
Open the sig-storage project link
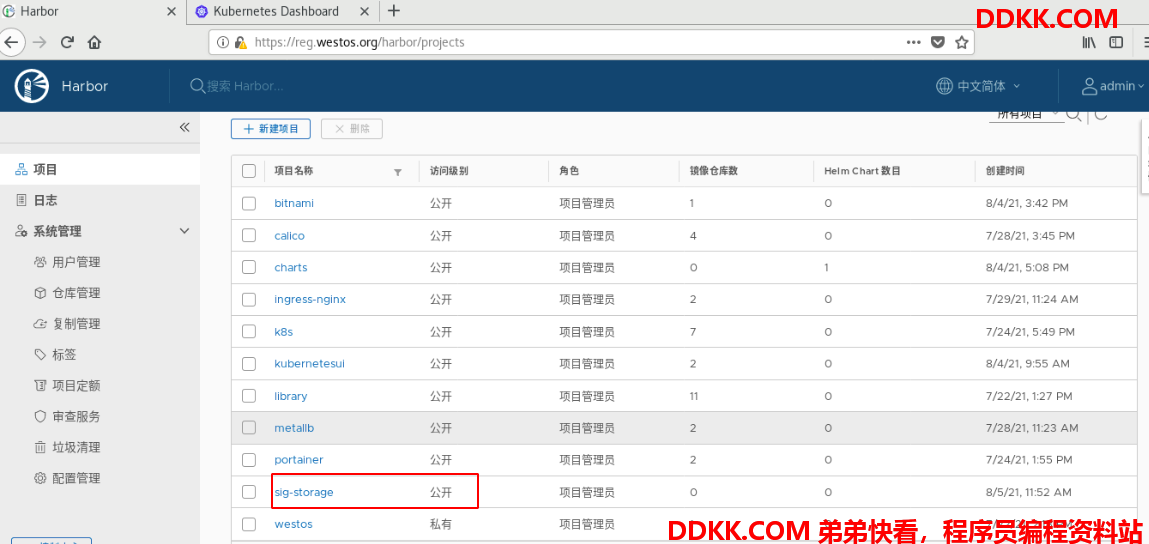[x=304, y=492]
